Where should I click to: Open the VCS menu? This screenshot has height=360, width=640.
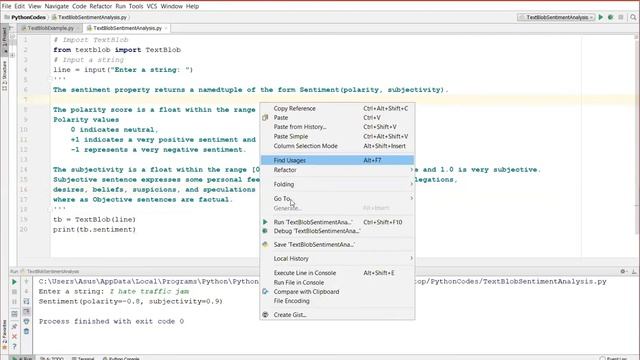click(x=152, y=6)
